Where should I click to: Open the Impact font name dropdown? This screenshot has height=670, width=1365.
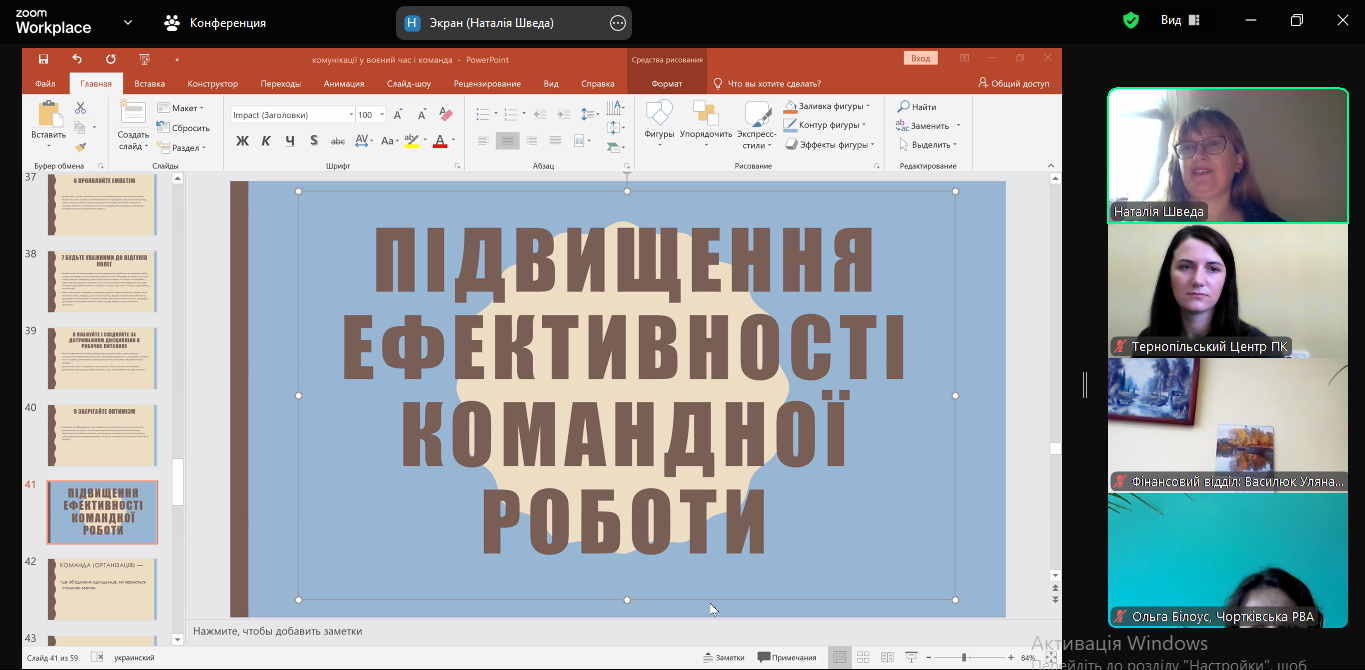click(351, 115)
